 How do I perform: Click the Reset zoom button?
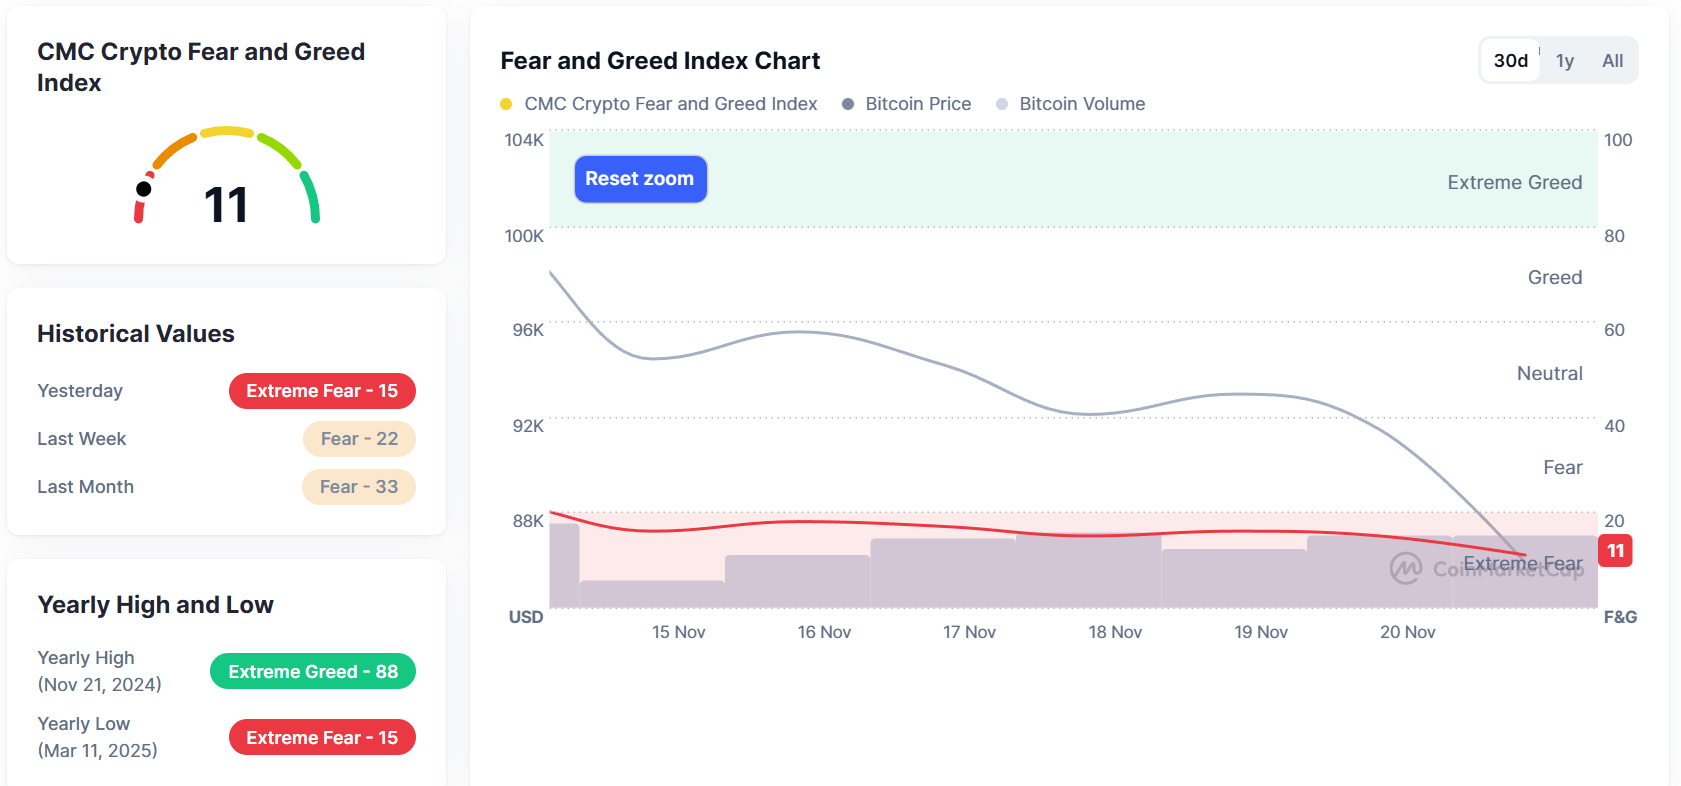click(x=640, y=179)
